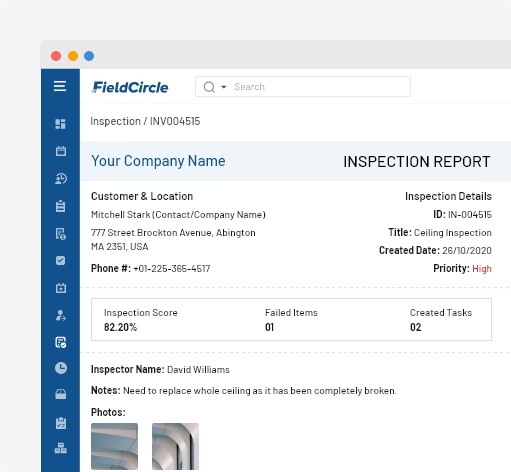511x472 pixels.
Task: Click the 'Inspection Details' heading
Action: pyautogui.click(x=448, y=196)
